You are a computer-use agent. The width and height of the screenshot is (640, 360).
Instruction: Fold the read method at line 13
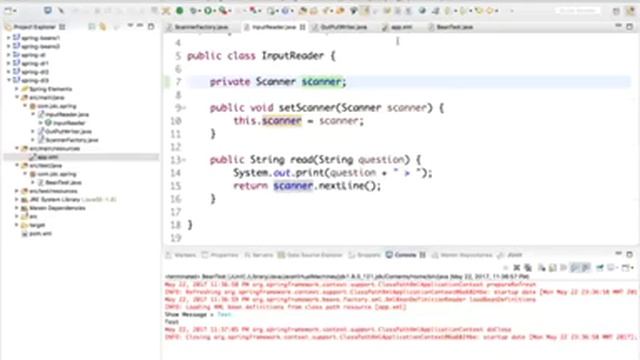point(185,160)
